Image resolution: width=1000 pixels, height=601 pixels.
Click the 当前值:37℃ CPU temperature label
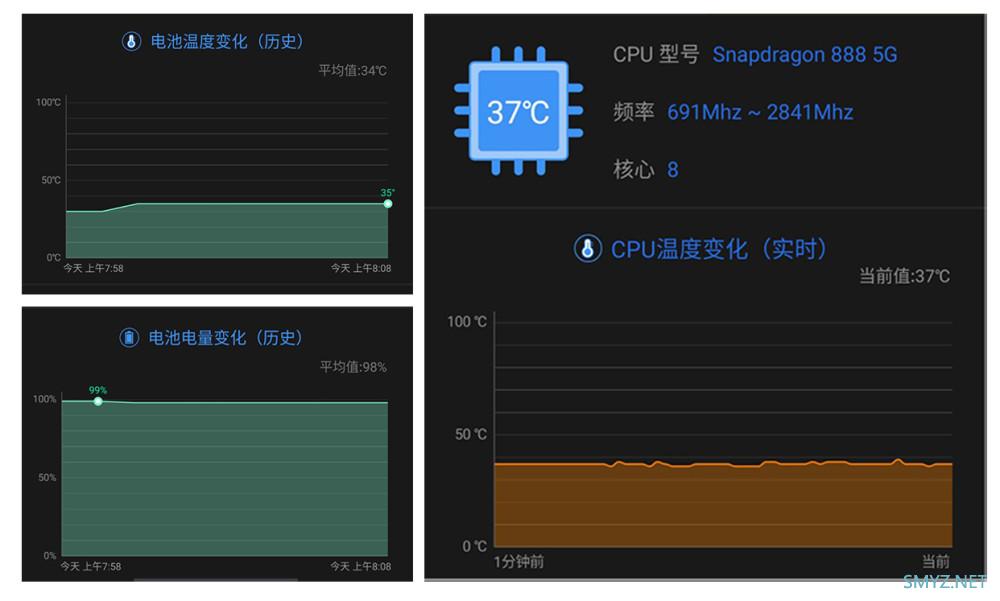904,276
